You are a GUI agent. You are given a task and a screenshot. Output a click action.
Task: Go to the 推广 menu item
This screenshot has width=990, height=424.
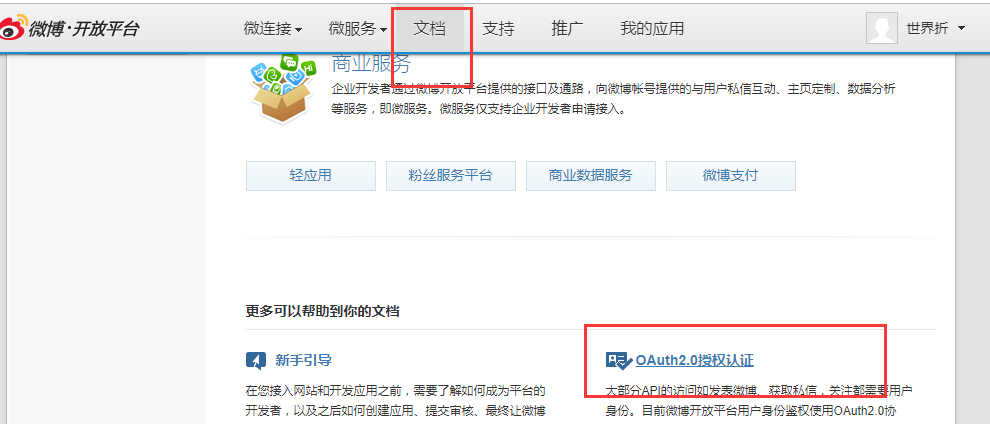click(x=567, y=28)
